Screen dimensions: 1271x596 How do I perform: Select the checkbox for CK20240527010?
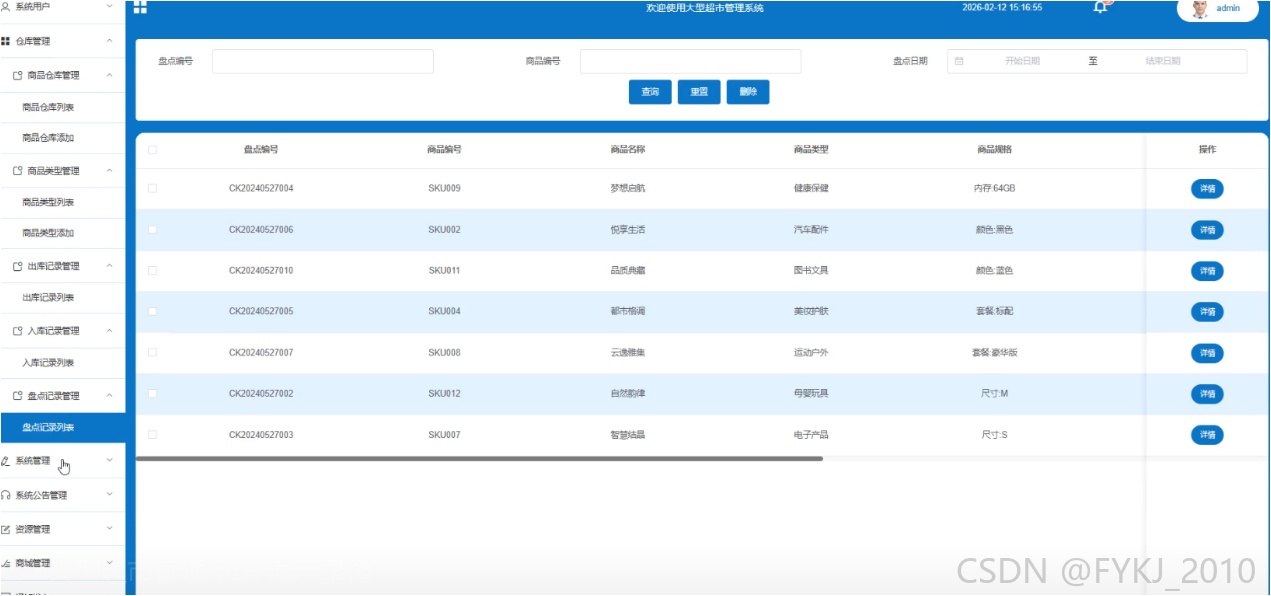click(x=152, y=270)
